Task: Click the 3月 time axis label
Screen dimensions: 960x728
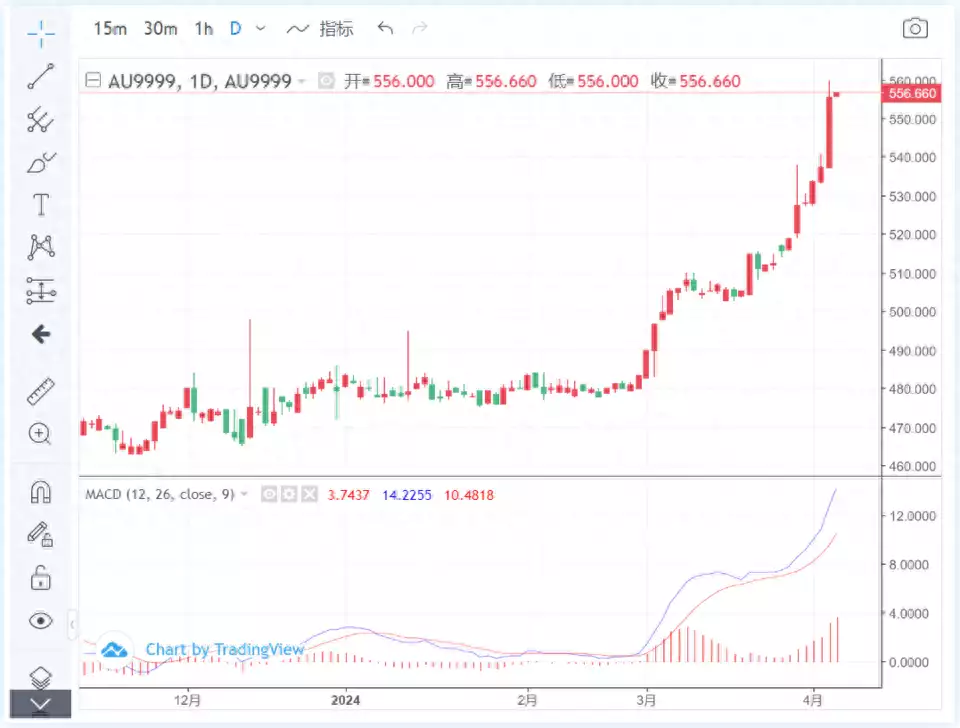Action: (x=646, y=700)
